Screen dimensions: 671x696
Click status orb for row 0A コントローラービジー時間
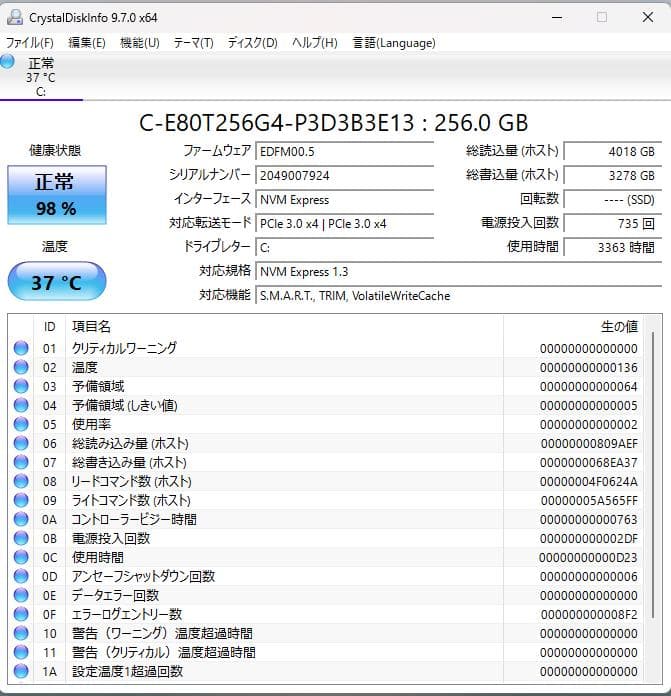(x=21, y=519)
